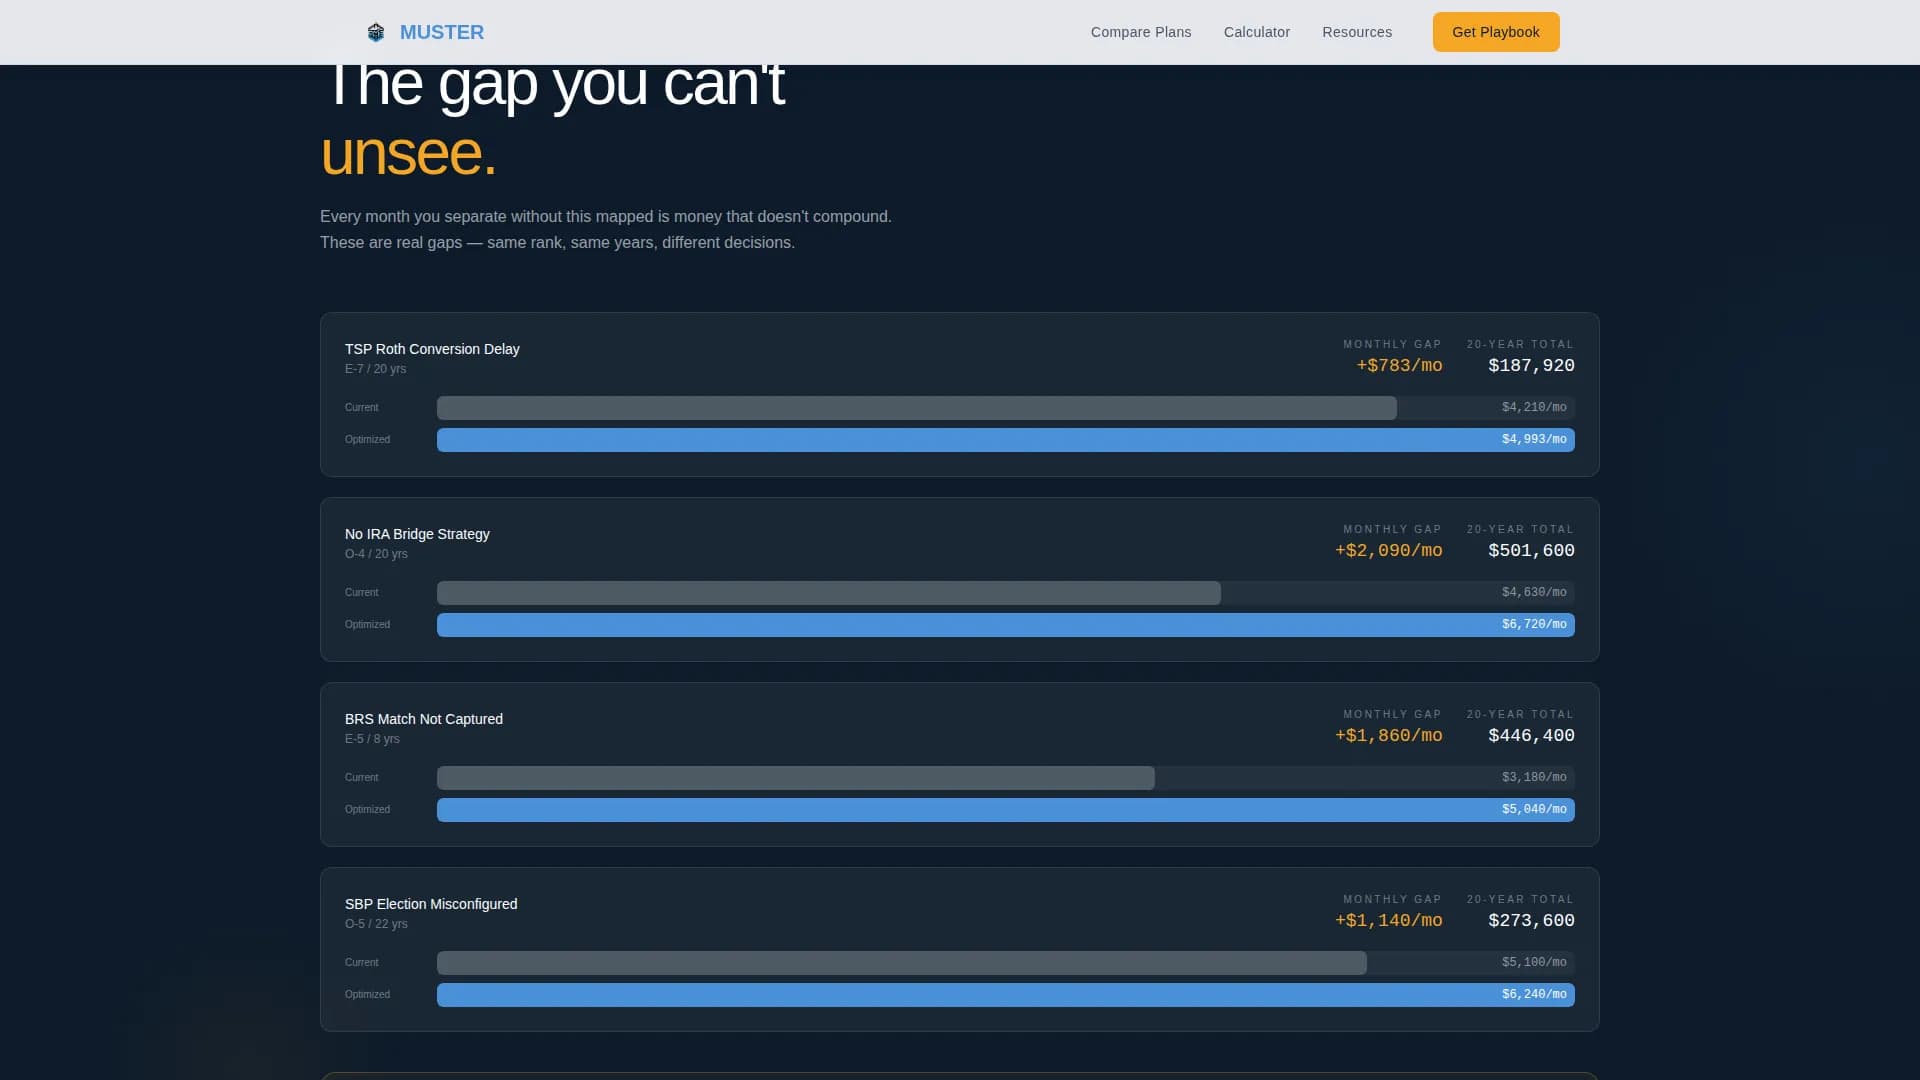This screenshot has height=1080, width=1920.
Task: Click the MUSTER brand name
Action: [442, 32]
